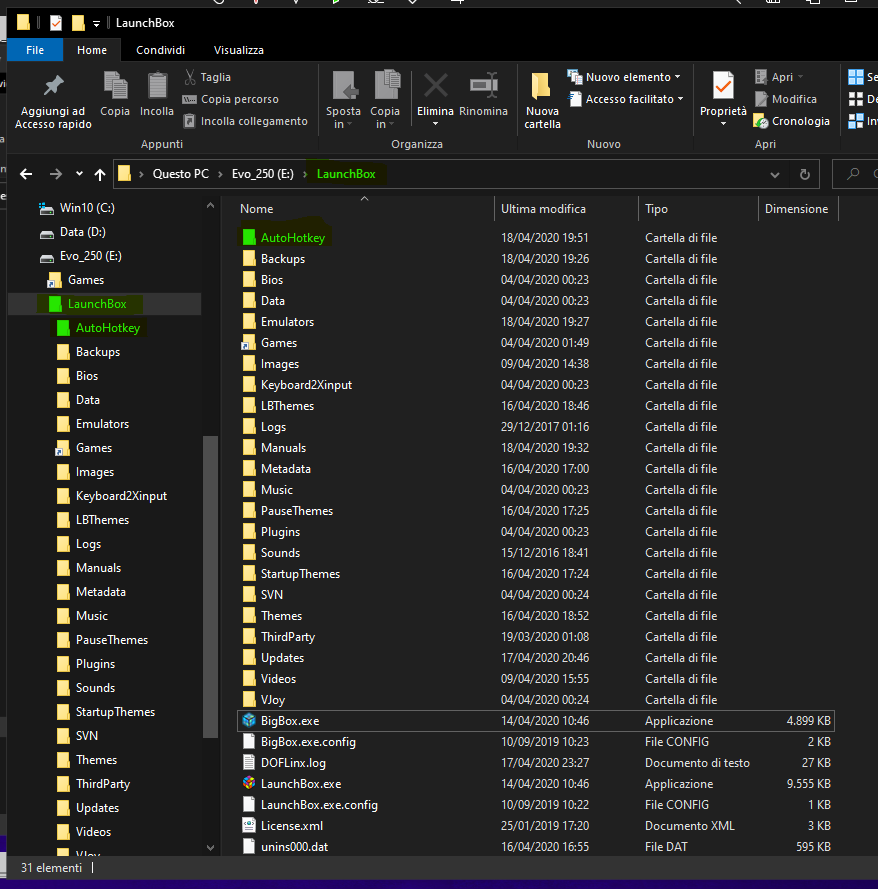Select LaunchBox folder in navigation tree
Image resolution: width=878 pixels, height=889 pixels.
tap(96, 304)
